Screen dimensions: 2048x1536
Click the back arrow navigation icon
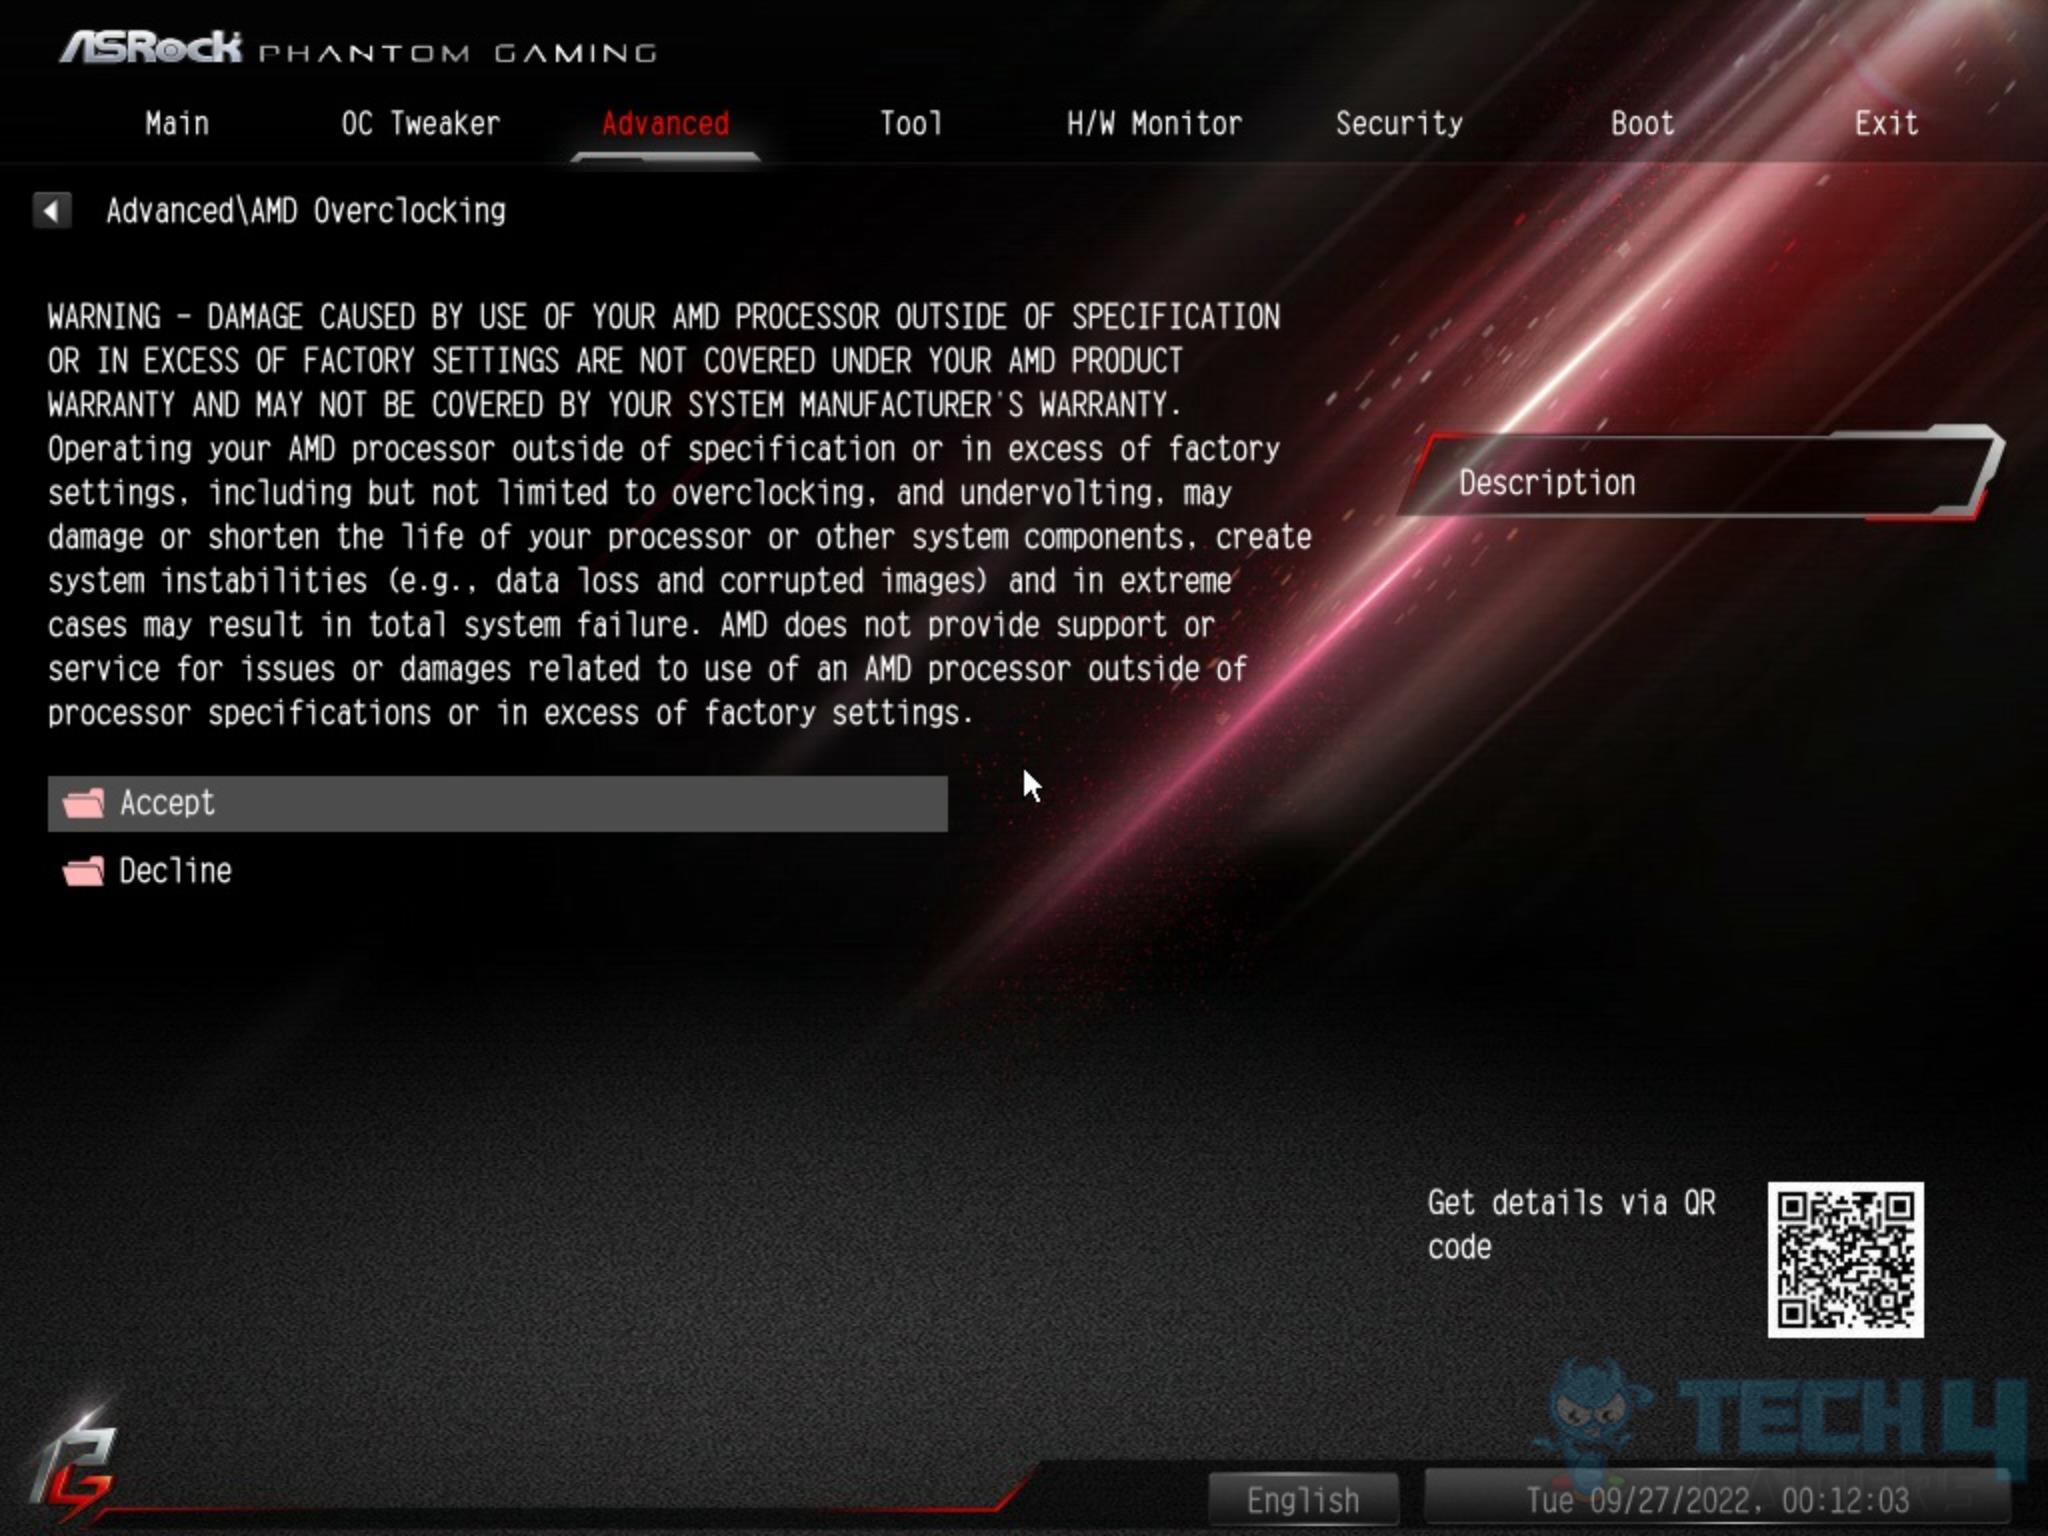tap(48, 210)
